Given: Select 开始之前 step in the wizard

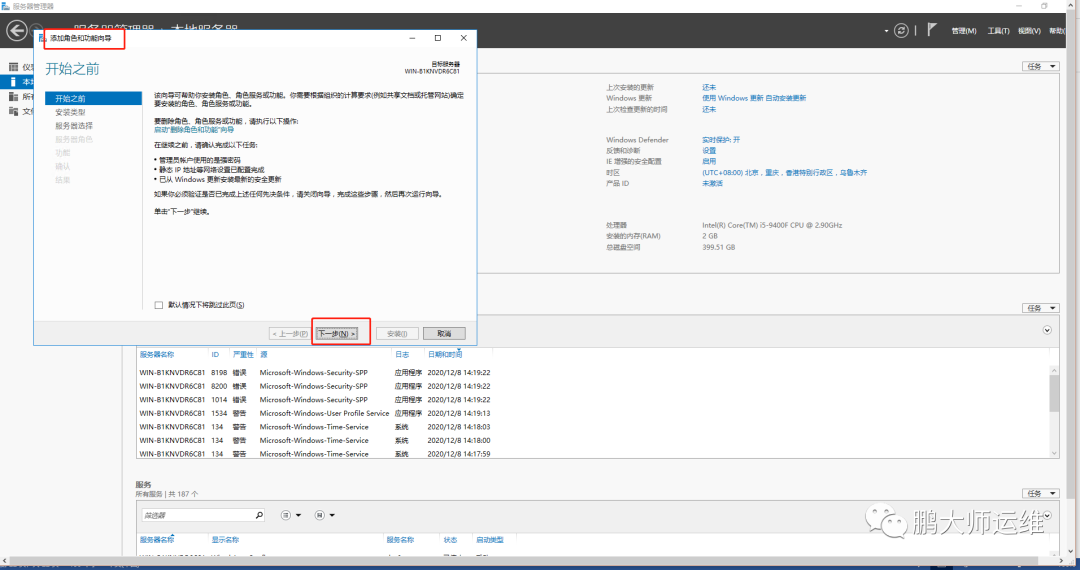Looking at the screenshot, I should pos(93,98).
